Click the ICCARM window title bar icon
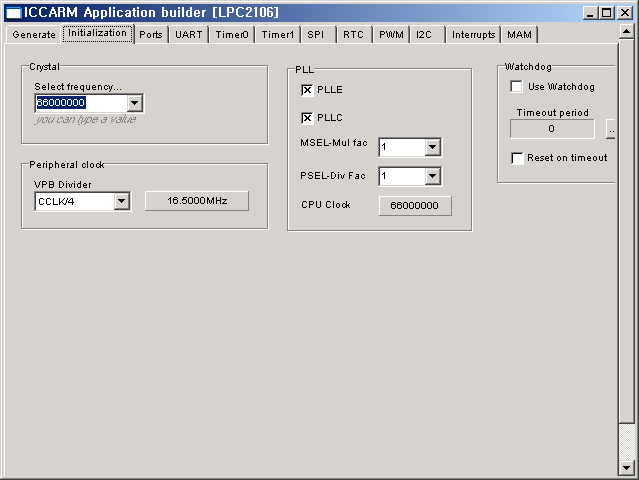 (x=14, y=13)
